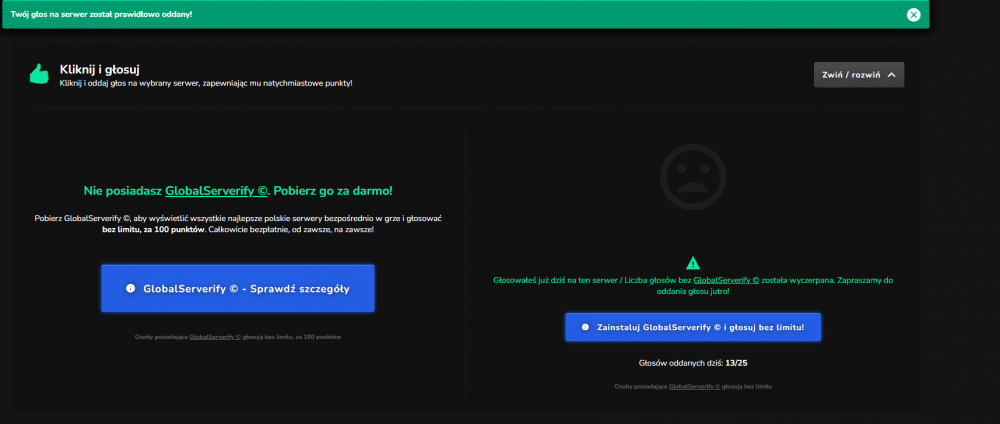The image size is (1000, 424).
Task: Click the info icon on Sprawdź szczegóły button
Action: click(x=131, y=288)
